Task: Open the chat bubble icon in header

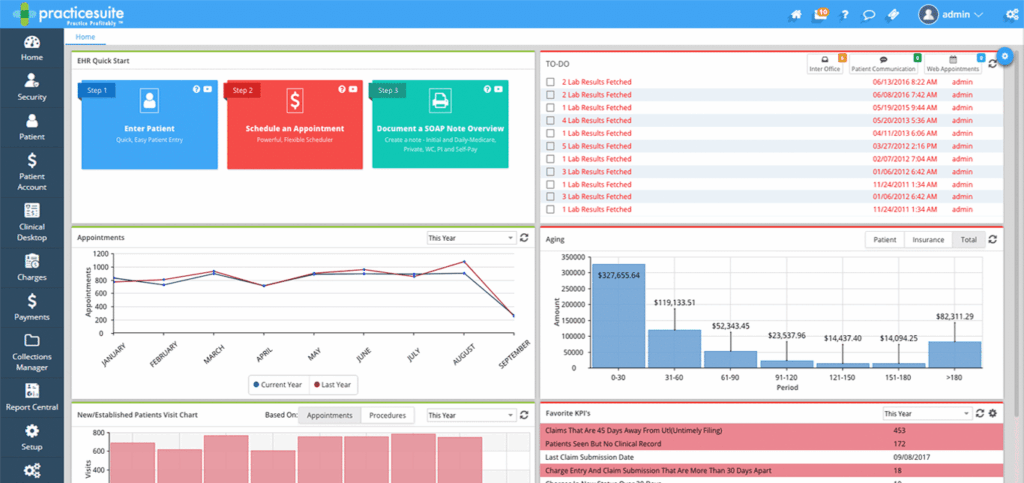Action: click(x=870, y=15)
